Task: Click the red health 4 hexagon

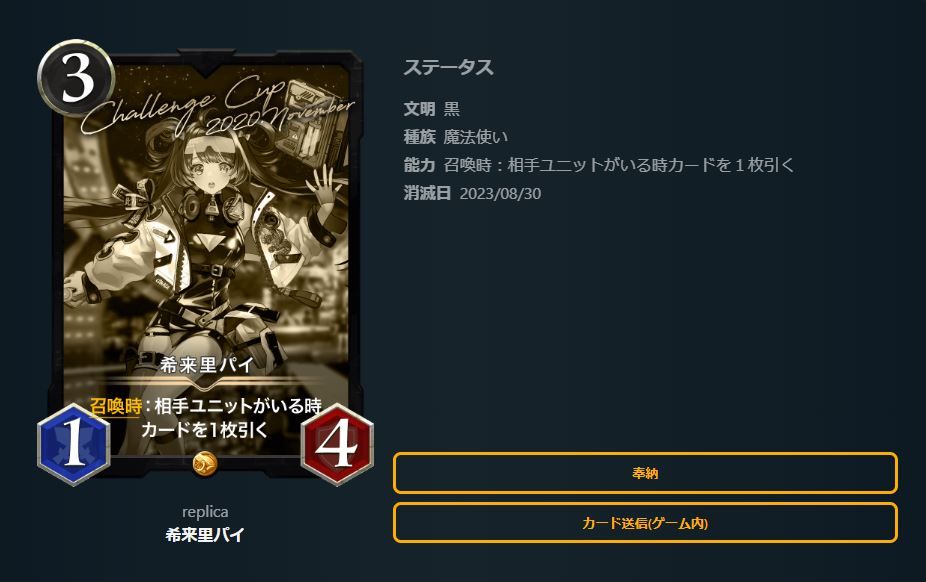Action: [x=337, y=444]
